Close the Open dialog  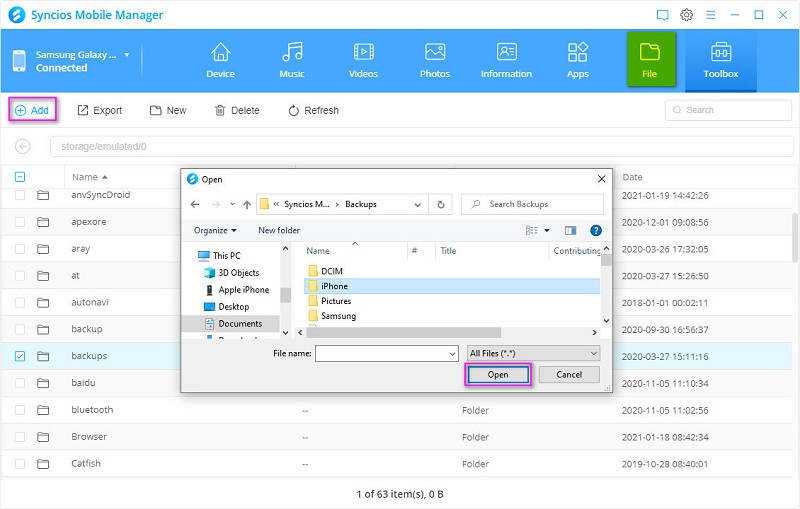pos(602,179)
